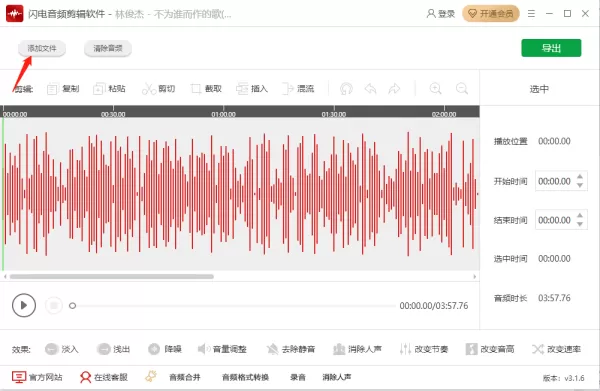Viewport: 600px width, 391px height.
Task: Click the horizontal waveform scrollbar
Action: [112, 276]
